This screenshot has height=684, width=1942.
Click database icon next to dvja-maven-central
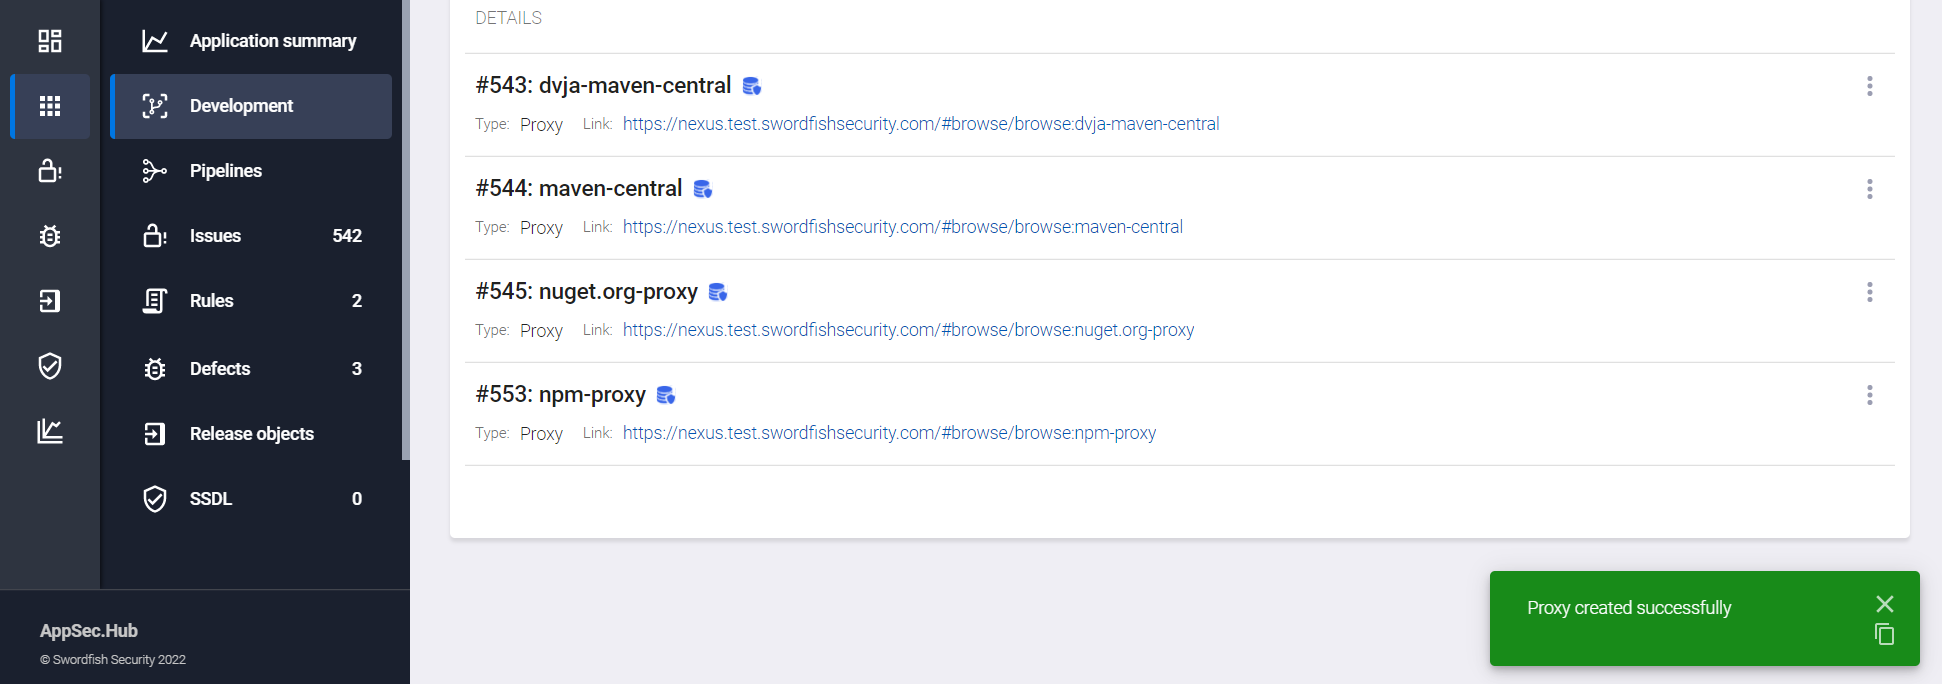pos(752,87)
